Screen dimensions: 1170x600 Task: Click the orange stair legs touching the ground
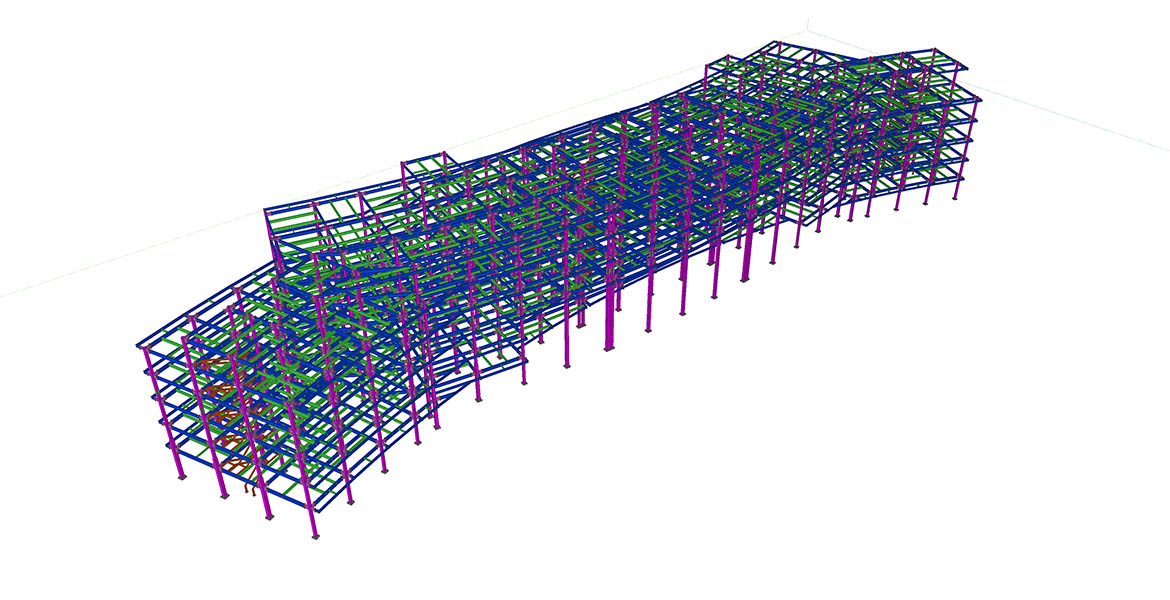click(x=250, y=492)
